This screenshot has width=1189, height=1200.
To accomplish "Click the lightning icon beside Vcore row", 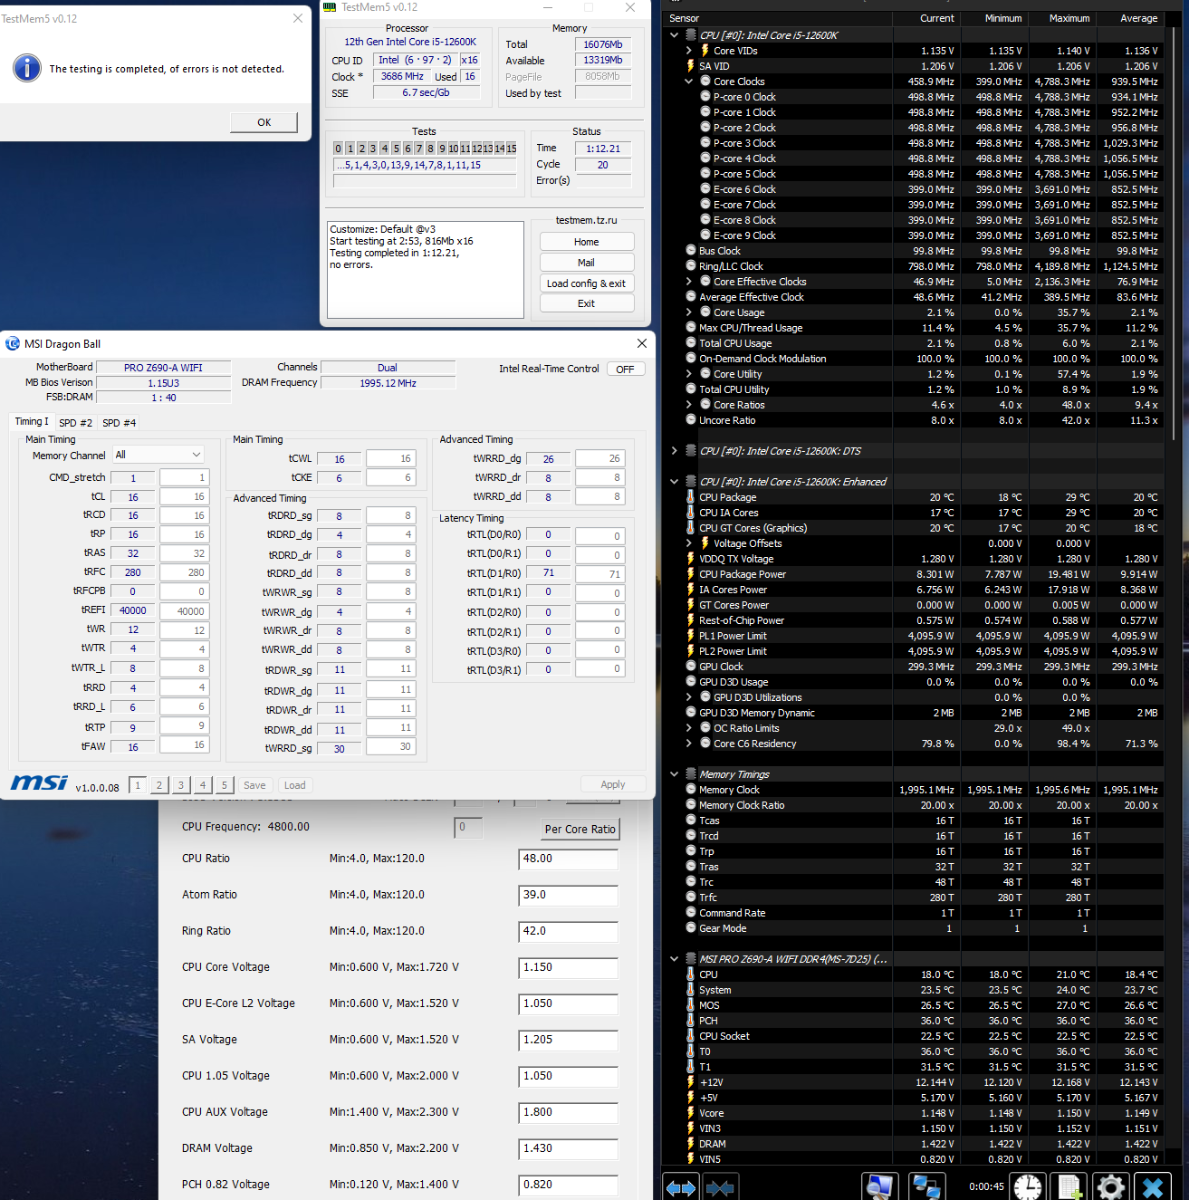I will (x=690, y=1113).
